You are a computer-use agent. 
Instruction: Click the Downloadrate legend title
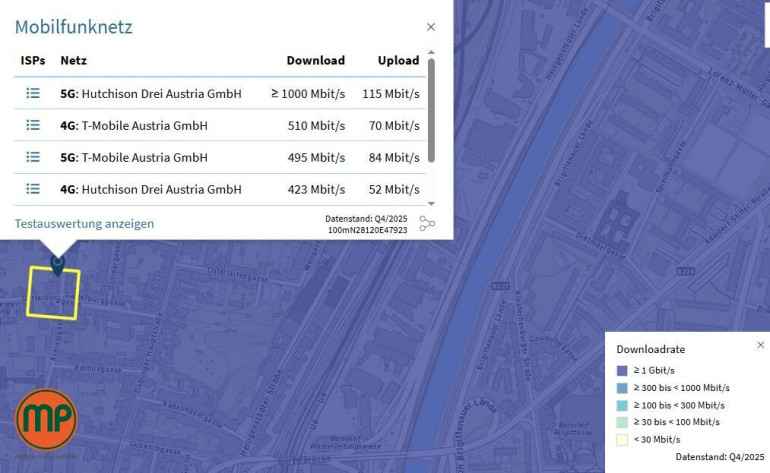[651, 349]
